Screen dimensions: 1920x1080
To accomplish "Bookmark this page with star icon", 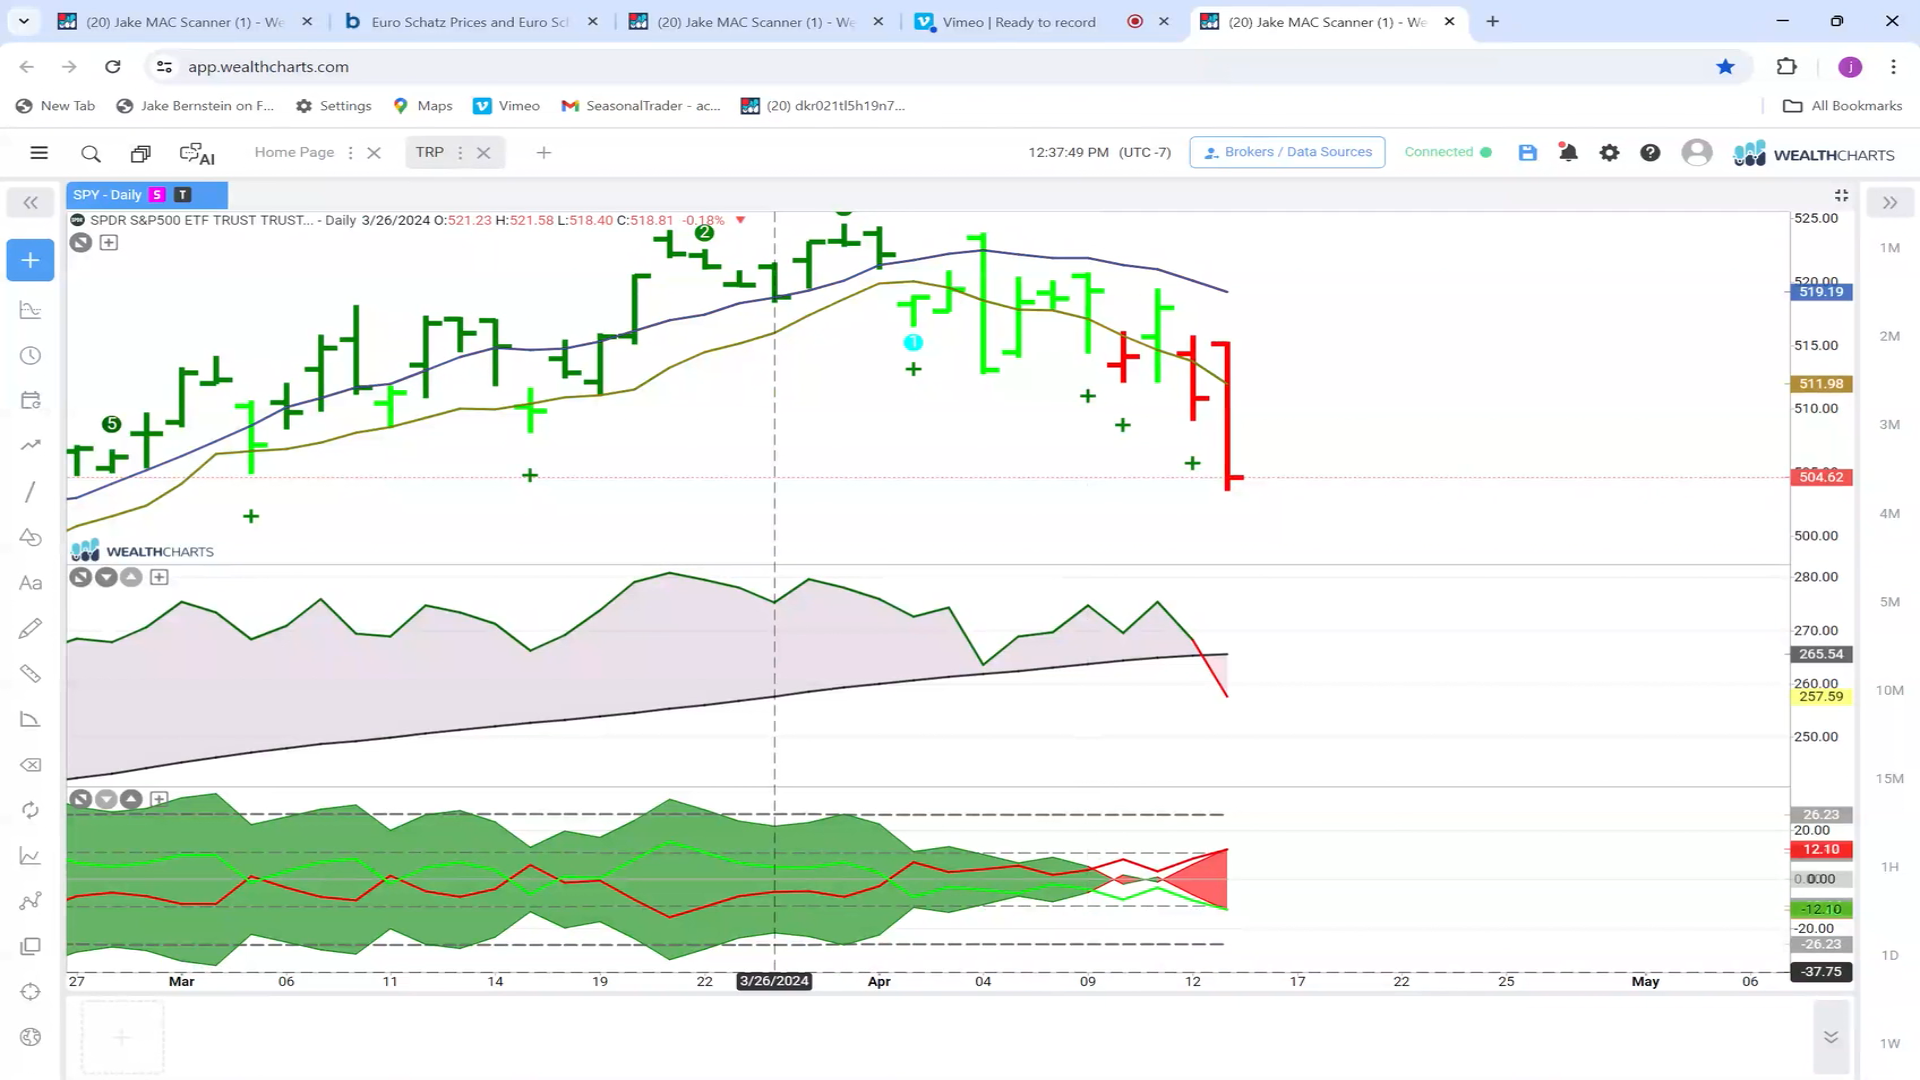I will coord(1725,67).
